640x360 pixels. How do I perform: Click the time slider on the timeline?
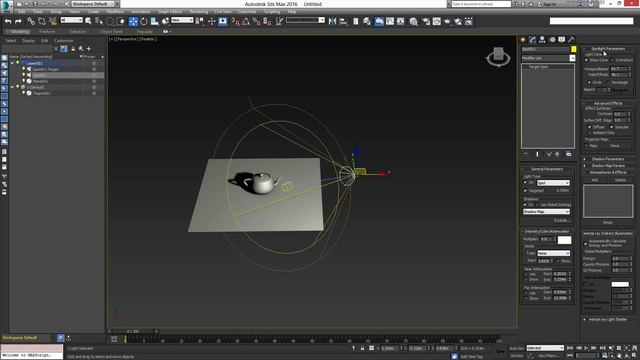point(133,331)
